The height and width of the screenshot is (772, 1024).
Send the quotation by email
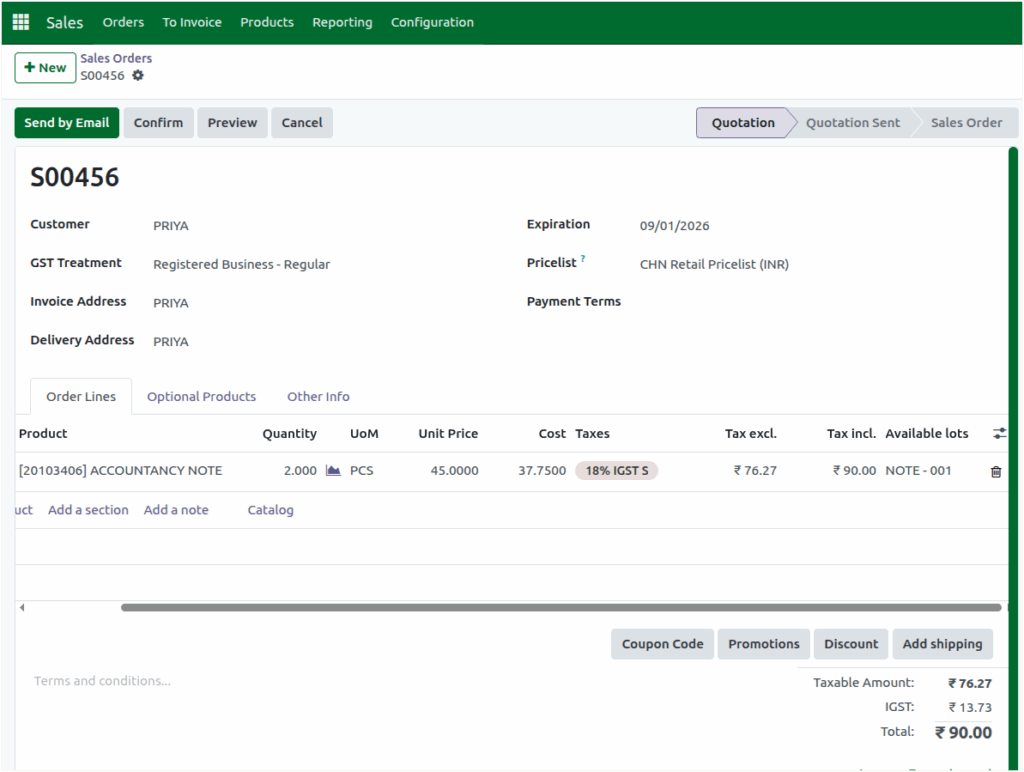66,122
